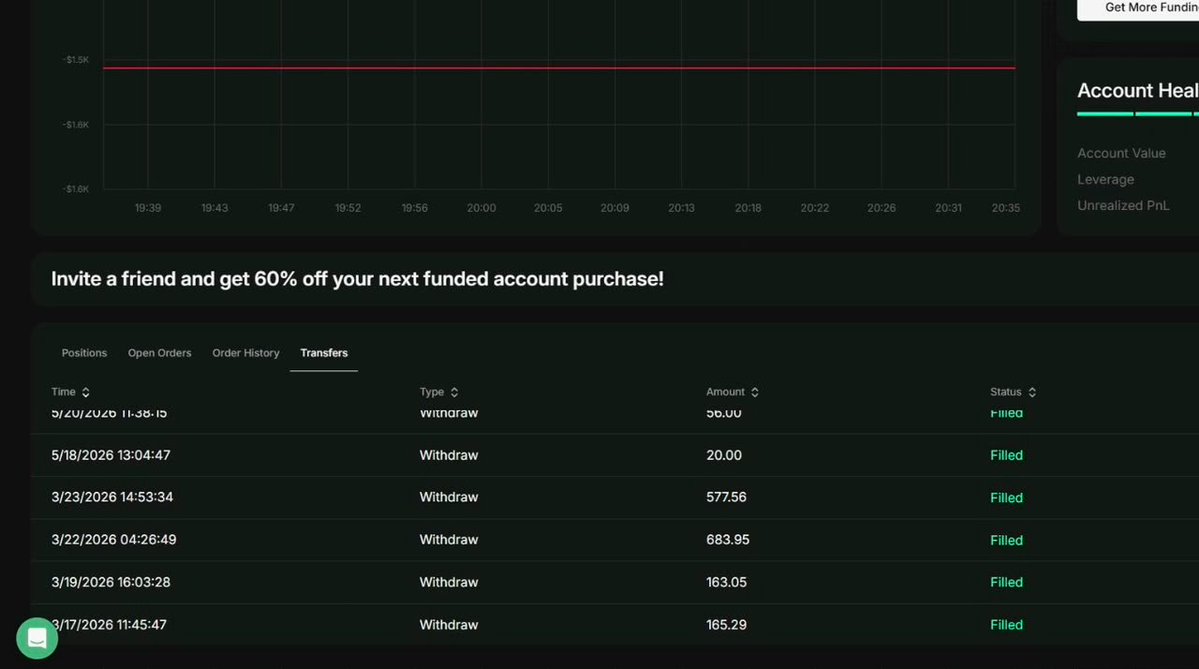Select the Transfers tab
The height and width of the screenshot is (669, 1199).
coord(323,353)
